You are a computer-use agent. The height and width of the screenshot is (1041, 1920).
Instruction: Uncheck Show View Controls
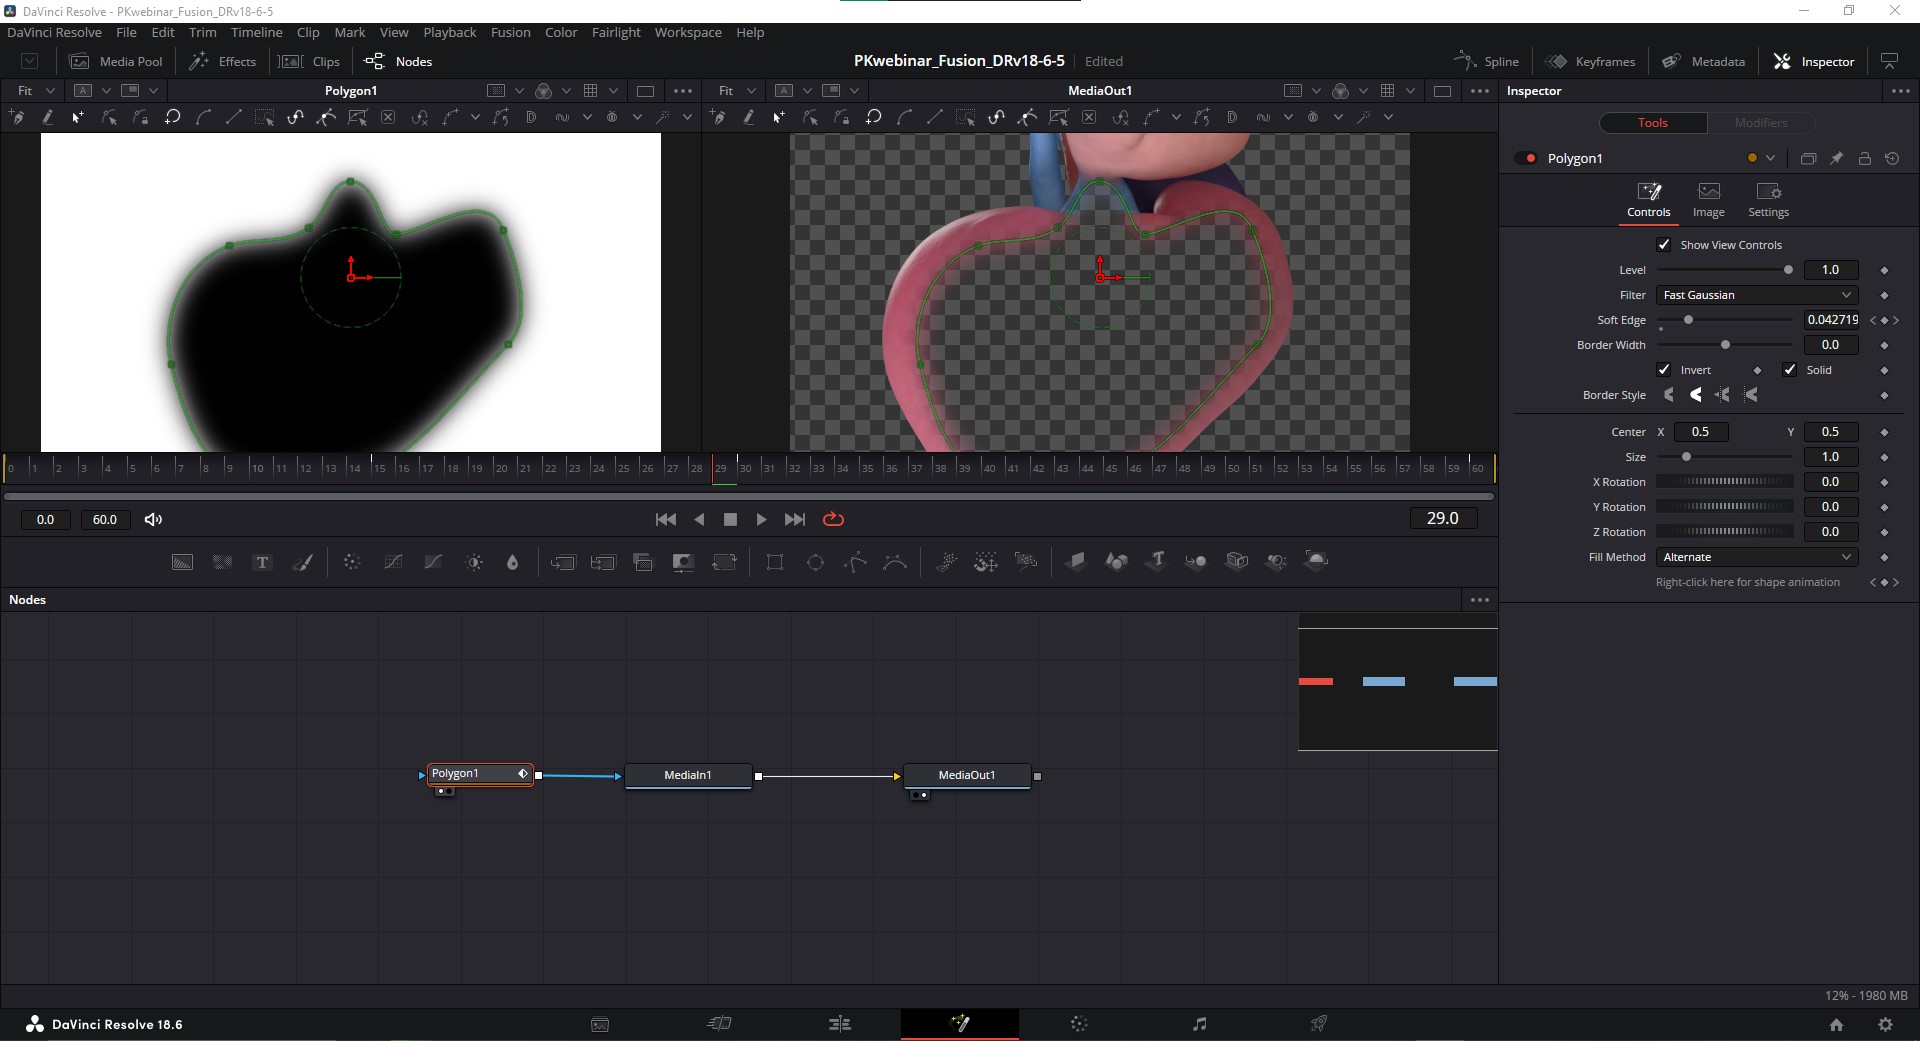tap(1664, 245)
